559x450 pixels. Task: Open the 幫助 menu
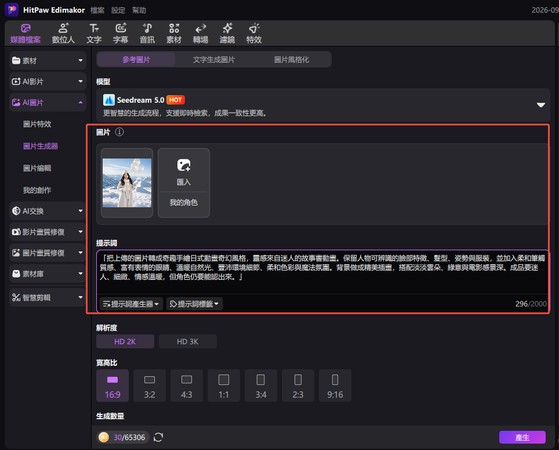pos(139,10)
